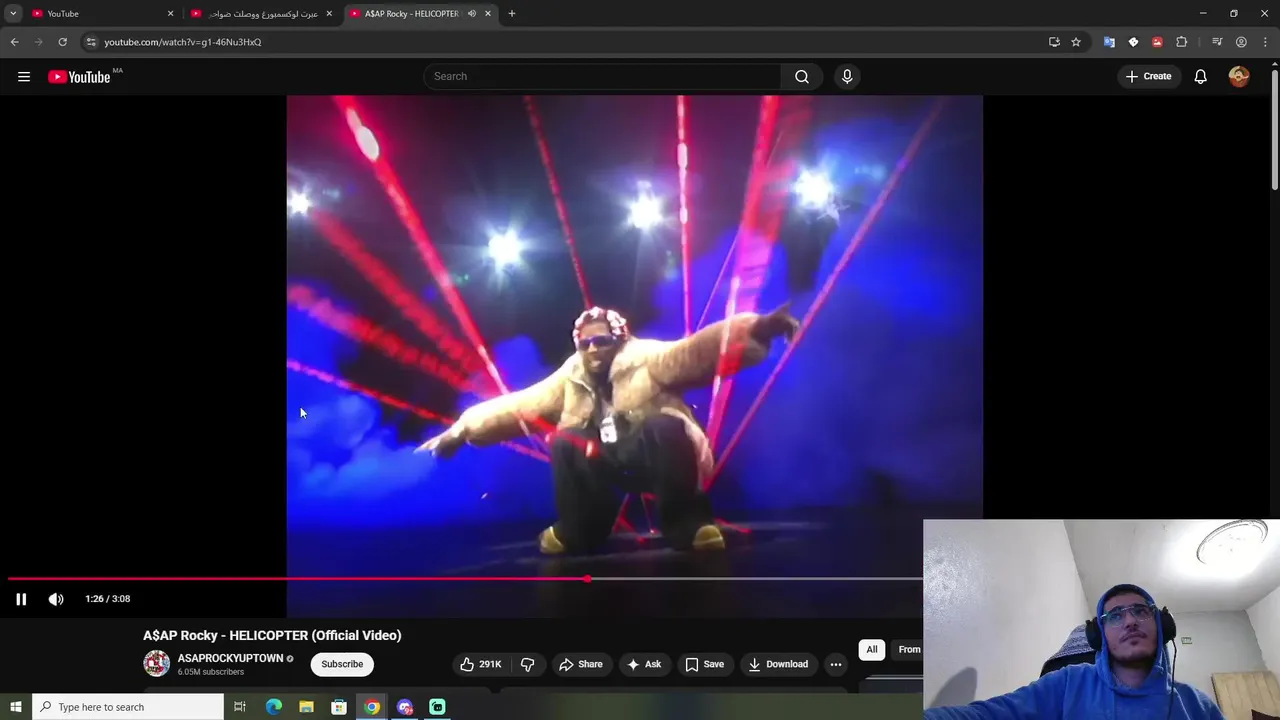
Task: Like the video (291K thumbs up)
Action: point(481,664)
